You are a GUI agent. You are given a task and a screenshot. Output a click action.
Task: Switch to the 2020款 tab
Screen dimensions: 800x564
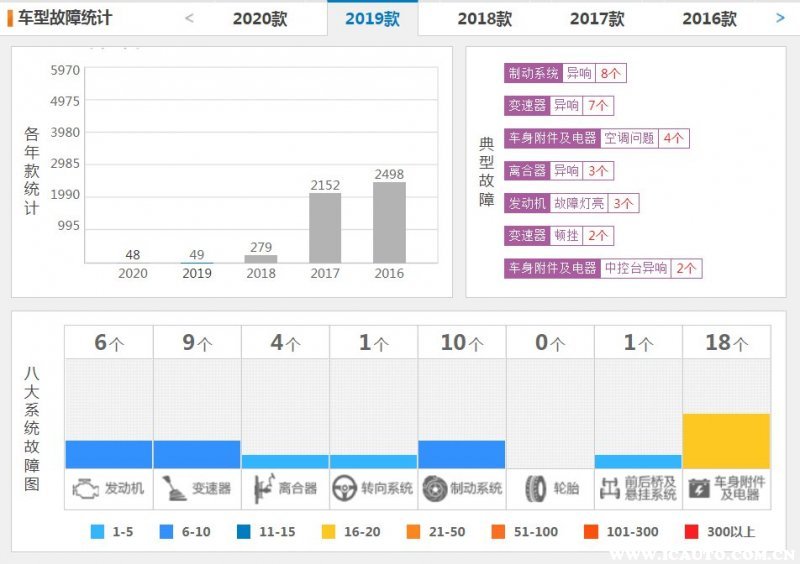coord(260,19)
